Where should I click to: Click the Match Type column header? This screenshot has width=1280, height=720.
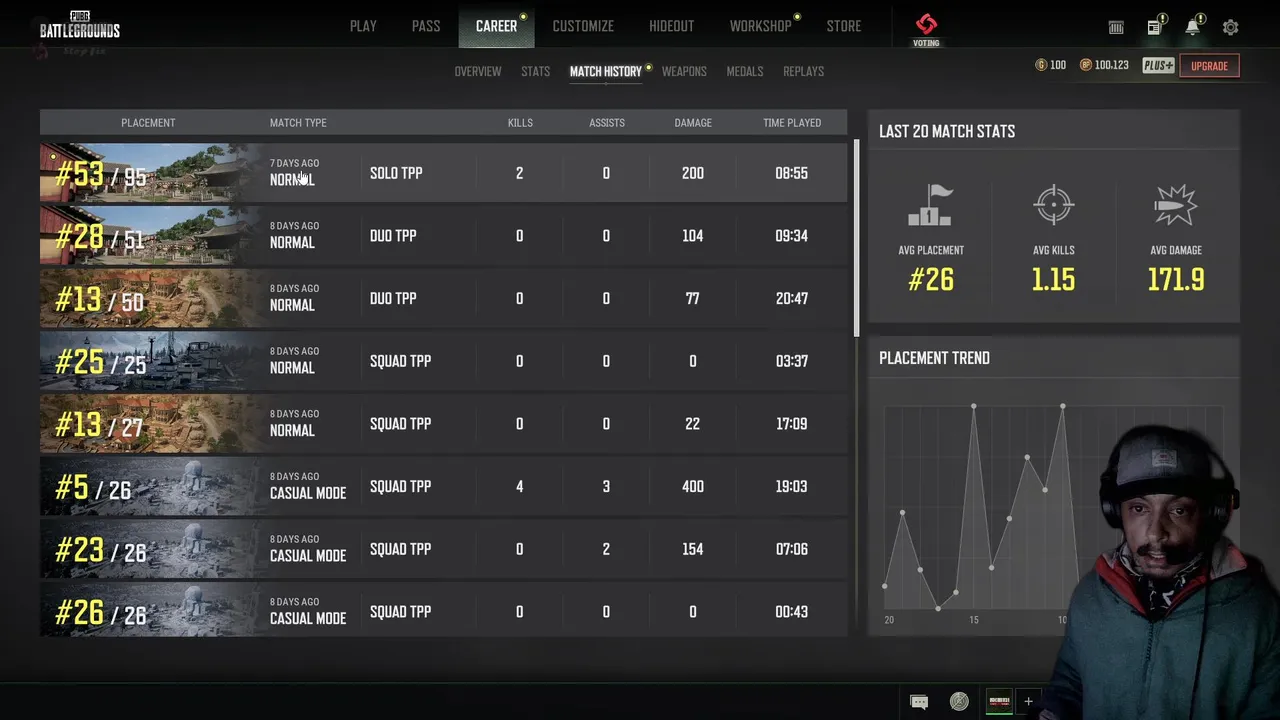pyautogui.click(x=298, y=123)
